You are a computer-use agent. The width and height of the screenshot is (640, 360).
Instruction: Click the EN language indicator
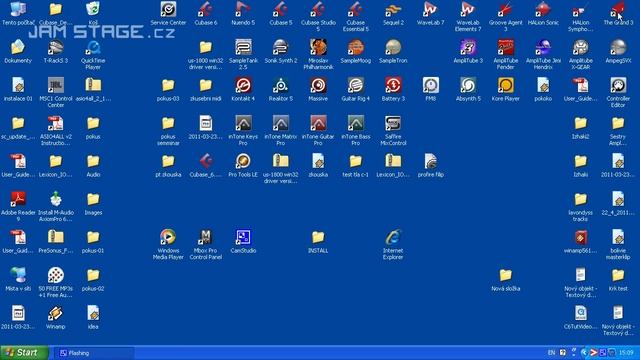coord(551,353)
